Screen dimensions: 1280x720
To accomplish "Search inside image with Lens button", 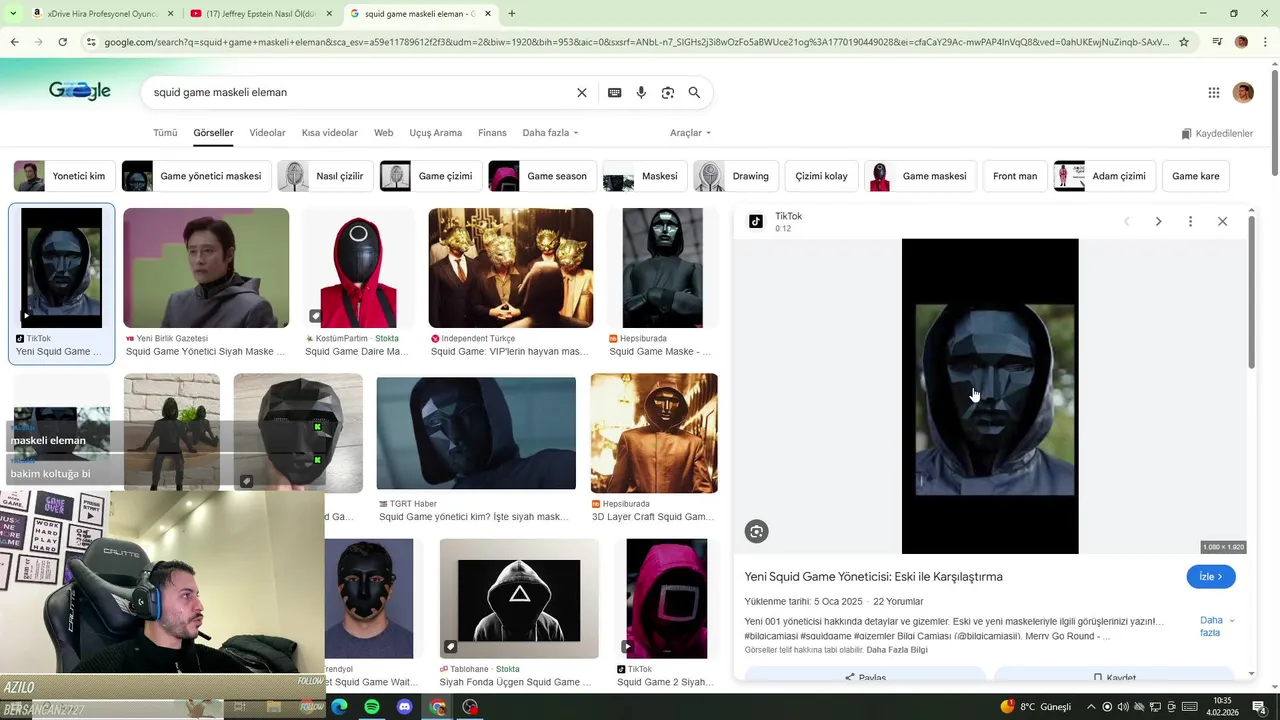I will pyautogui.click(x=757, y=532).
